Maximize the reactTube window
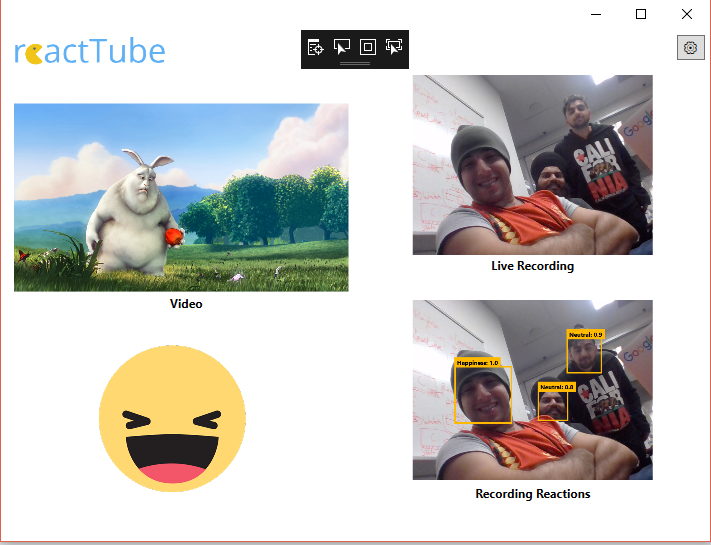The width and height of the screenshot is (711, 545). click(x=641, y=15)
